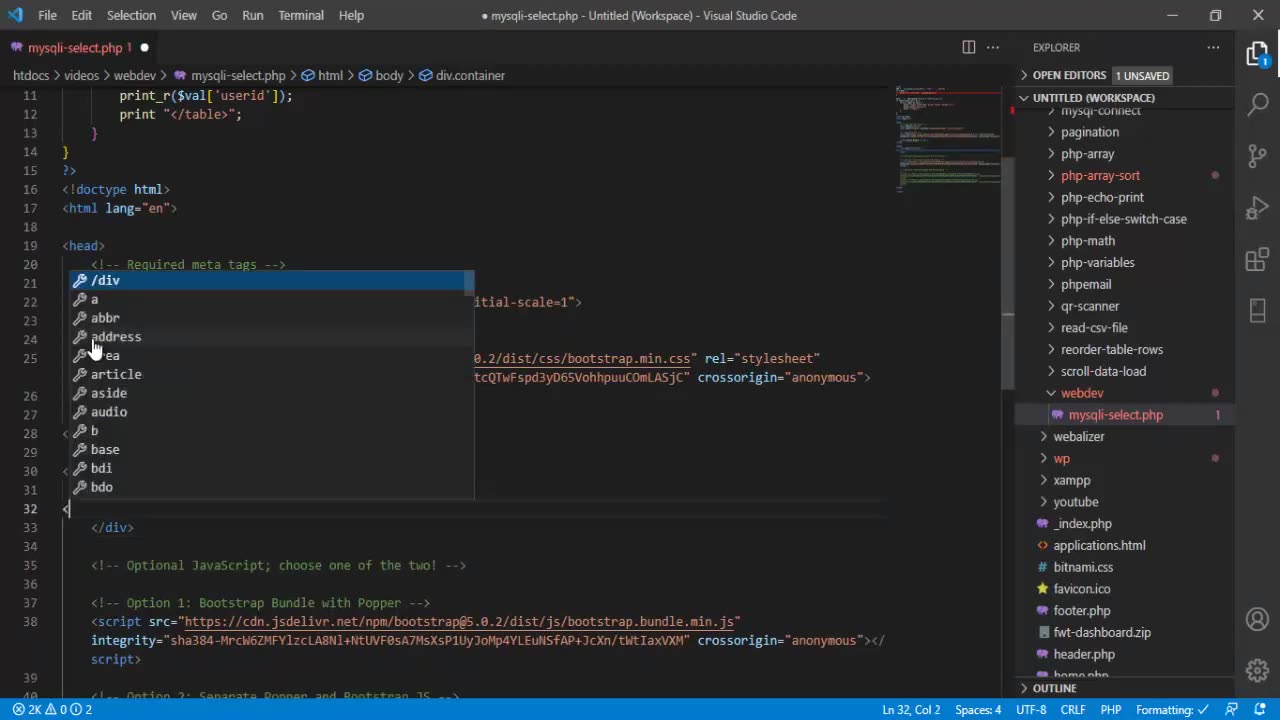Image resolution: width=1280 pixels, height=720 pixels.
Task: Open the Help menu
Action: click(351, 15)
